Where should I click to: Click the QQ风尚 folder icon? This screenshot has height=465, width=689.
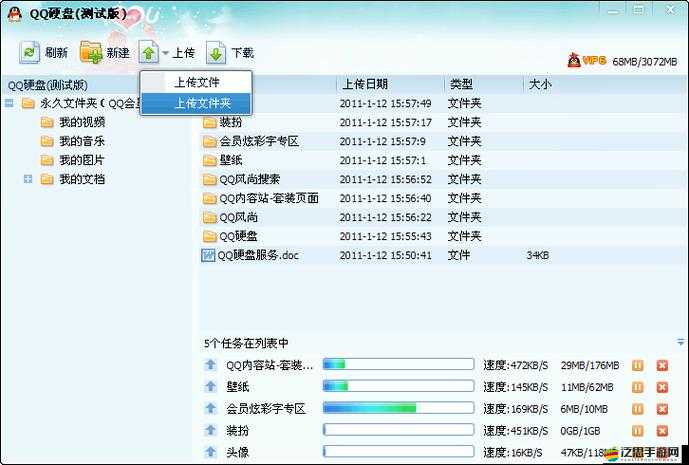click(x=210, y=217)
